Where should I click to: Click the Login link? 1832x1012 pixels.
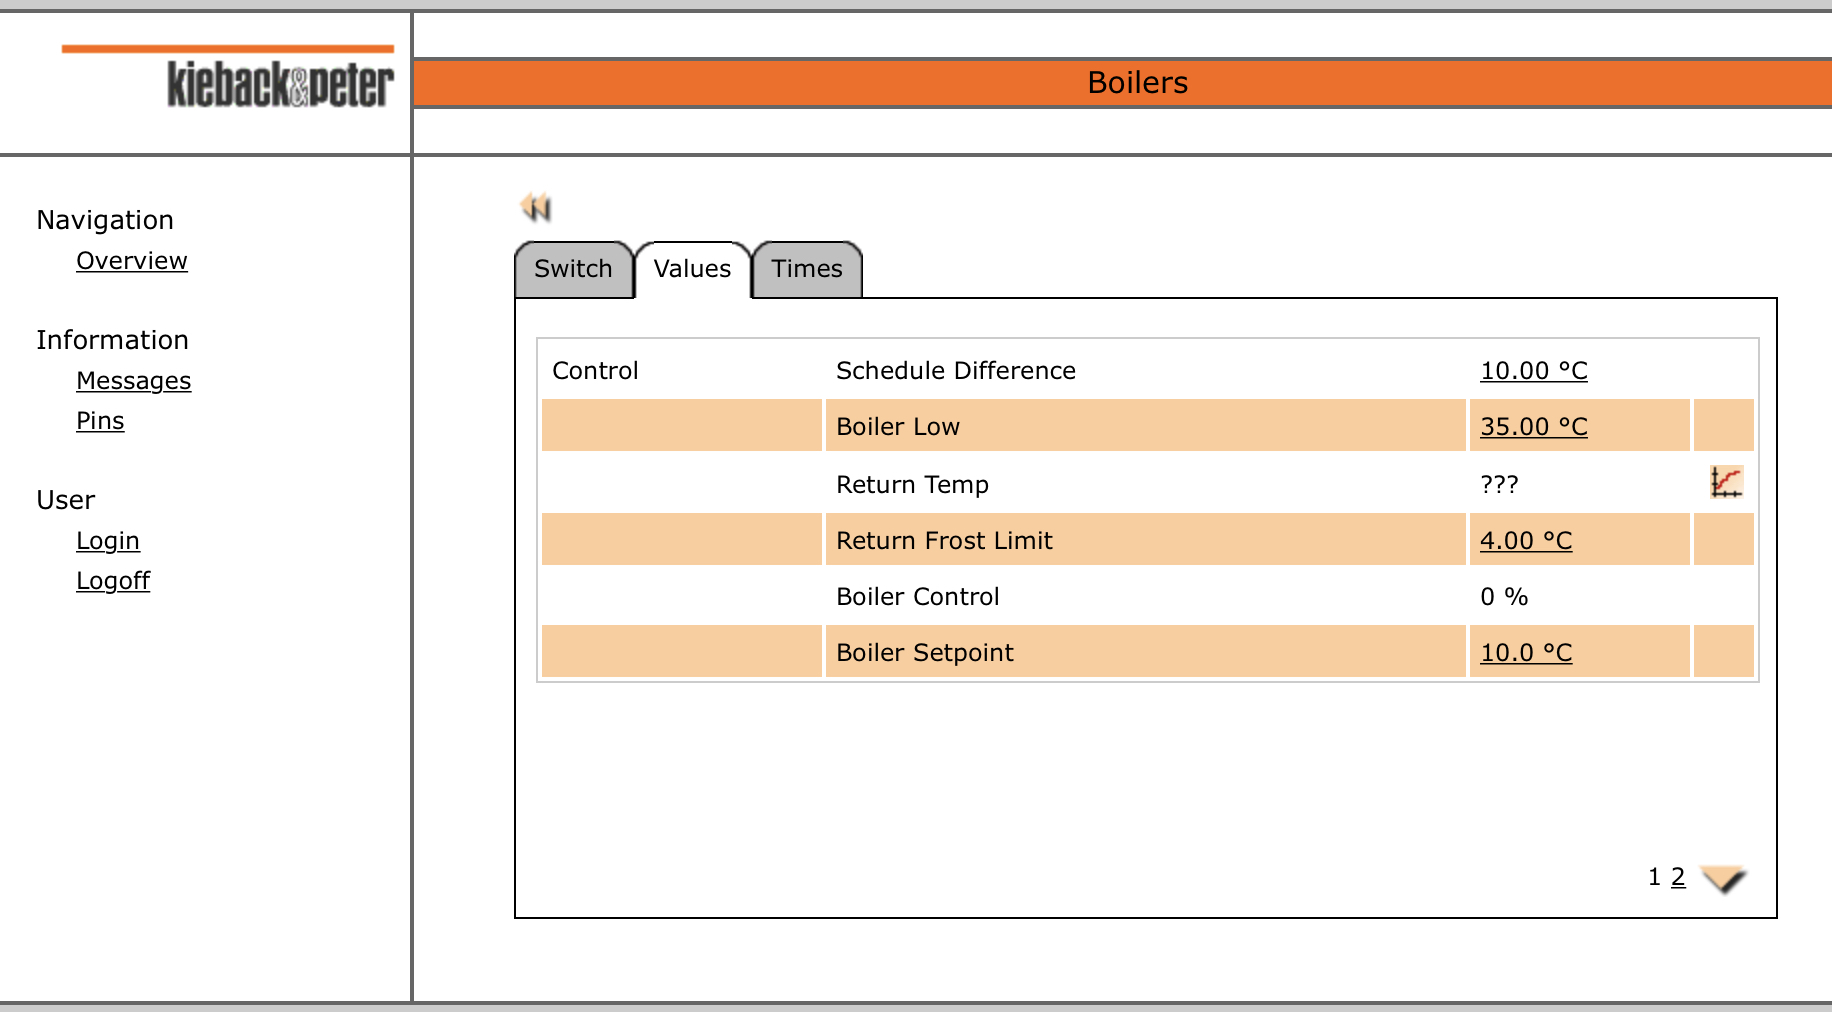108,541
